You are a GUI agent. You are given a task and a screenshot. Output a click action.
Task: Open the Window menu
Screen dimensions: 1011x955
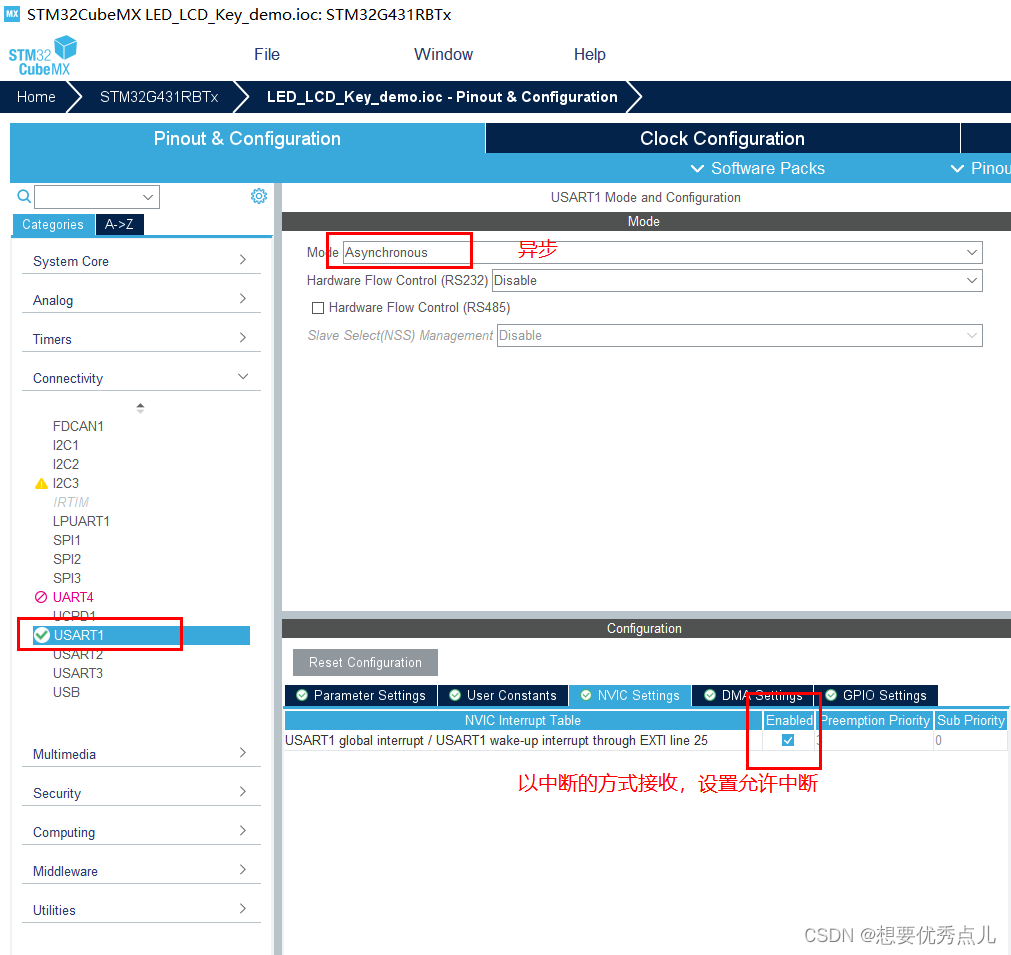coord(444,54)
